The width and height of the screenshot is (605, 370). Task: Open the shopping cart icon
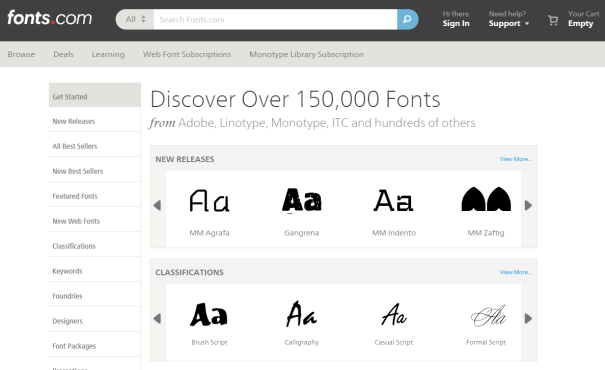tap(553, 20)
